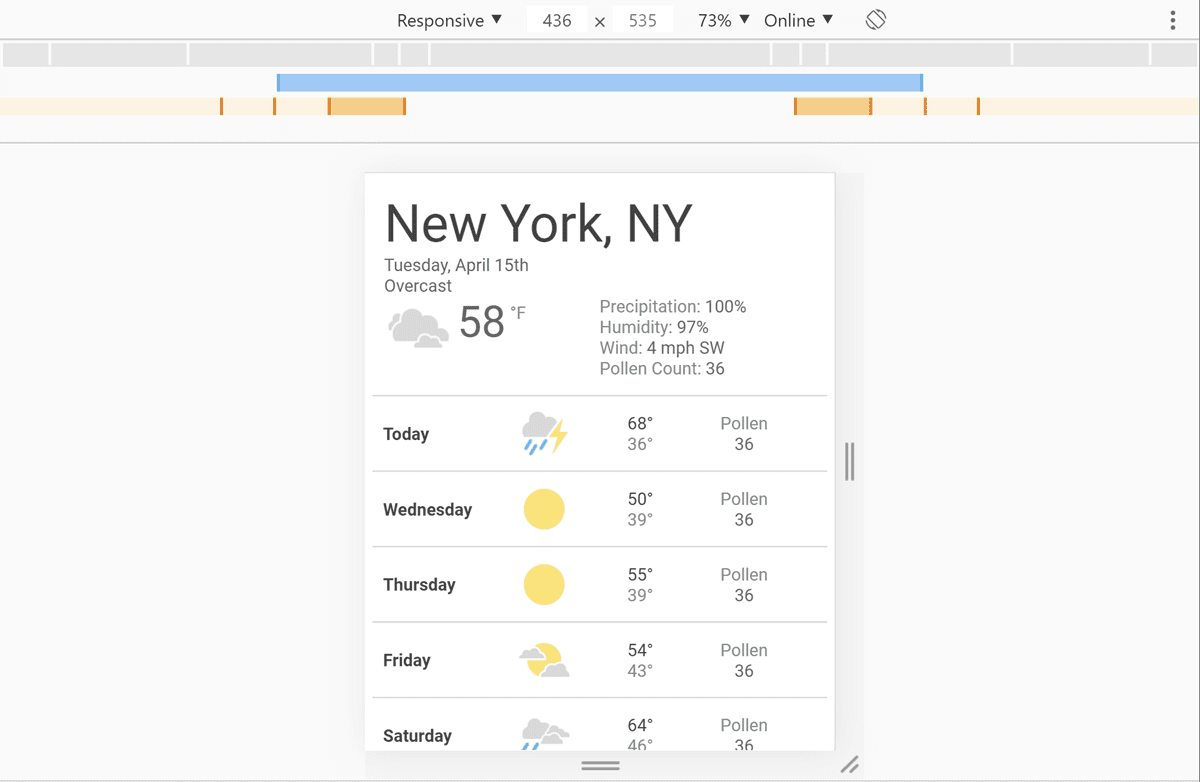Click the New York, NY heading

point(538,223)
